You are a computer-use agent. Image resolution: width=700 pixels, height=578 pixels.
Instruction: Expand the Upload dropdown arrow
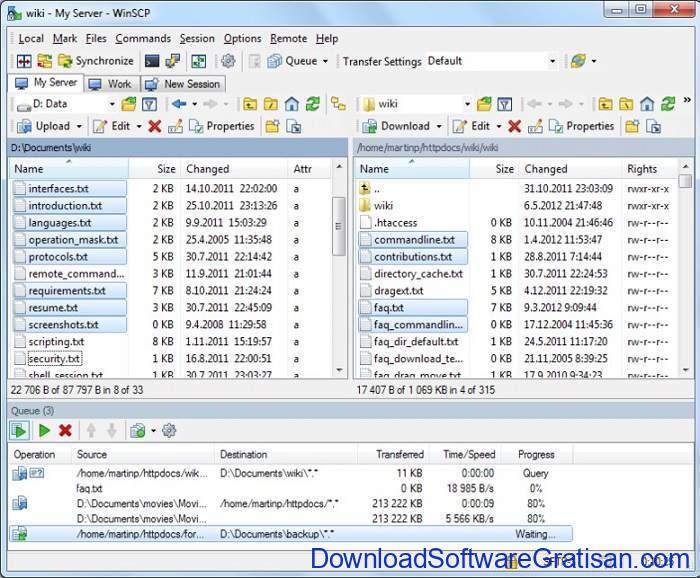(79, 127)
